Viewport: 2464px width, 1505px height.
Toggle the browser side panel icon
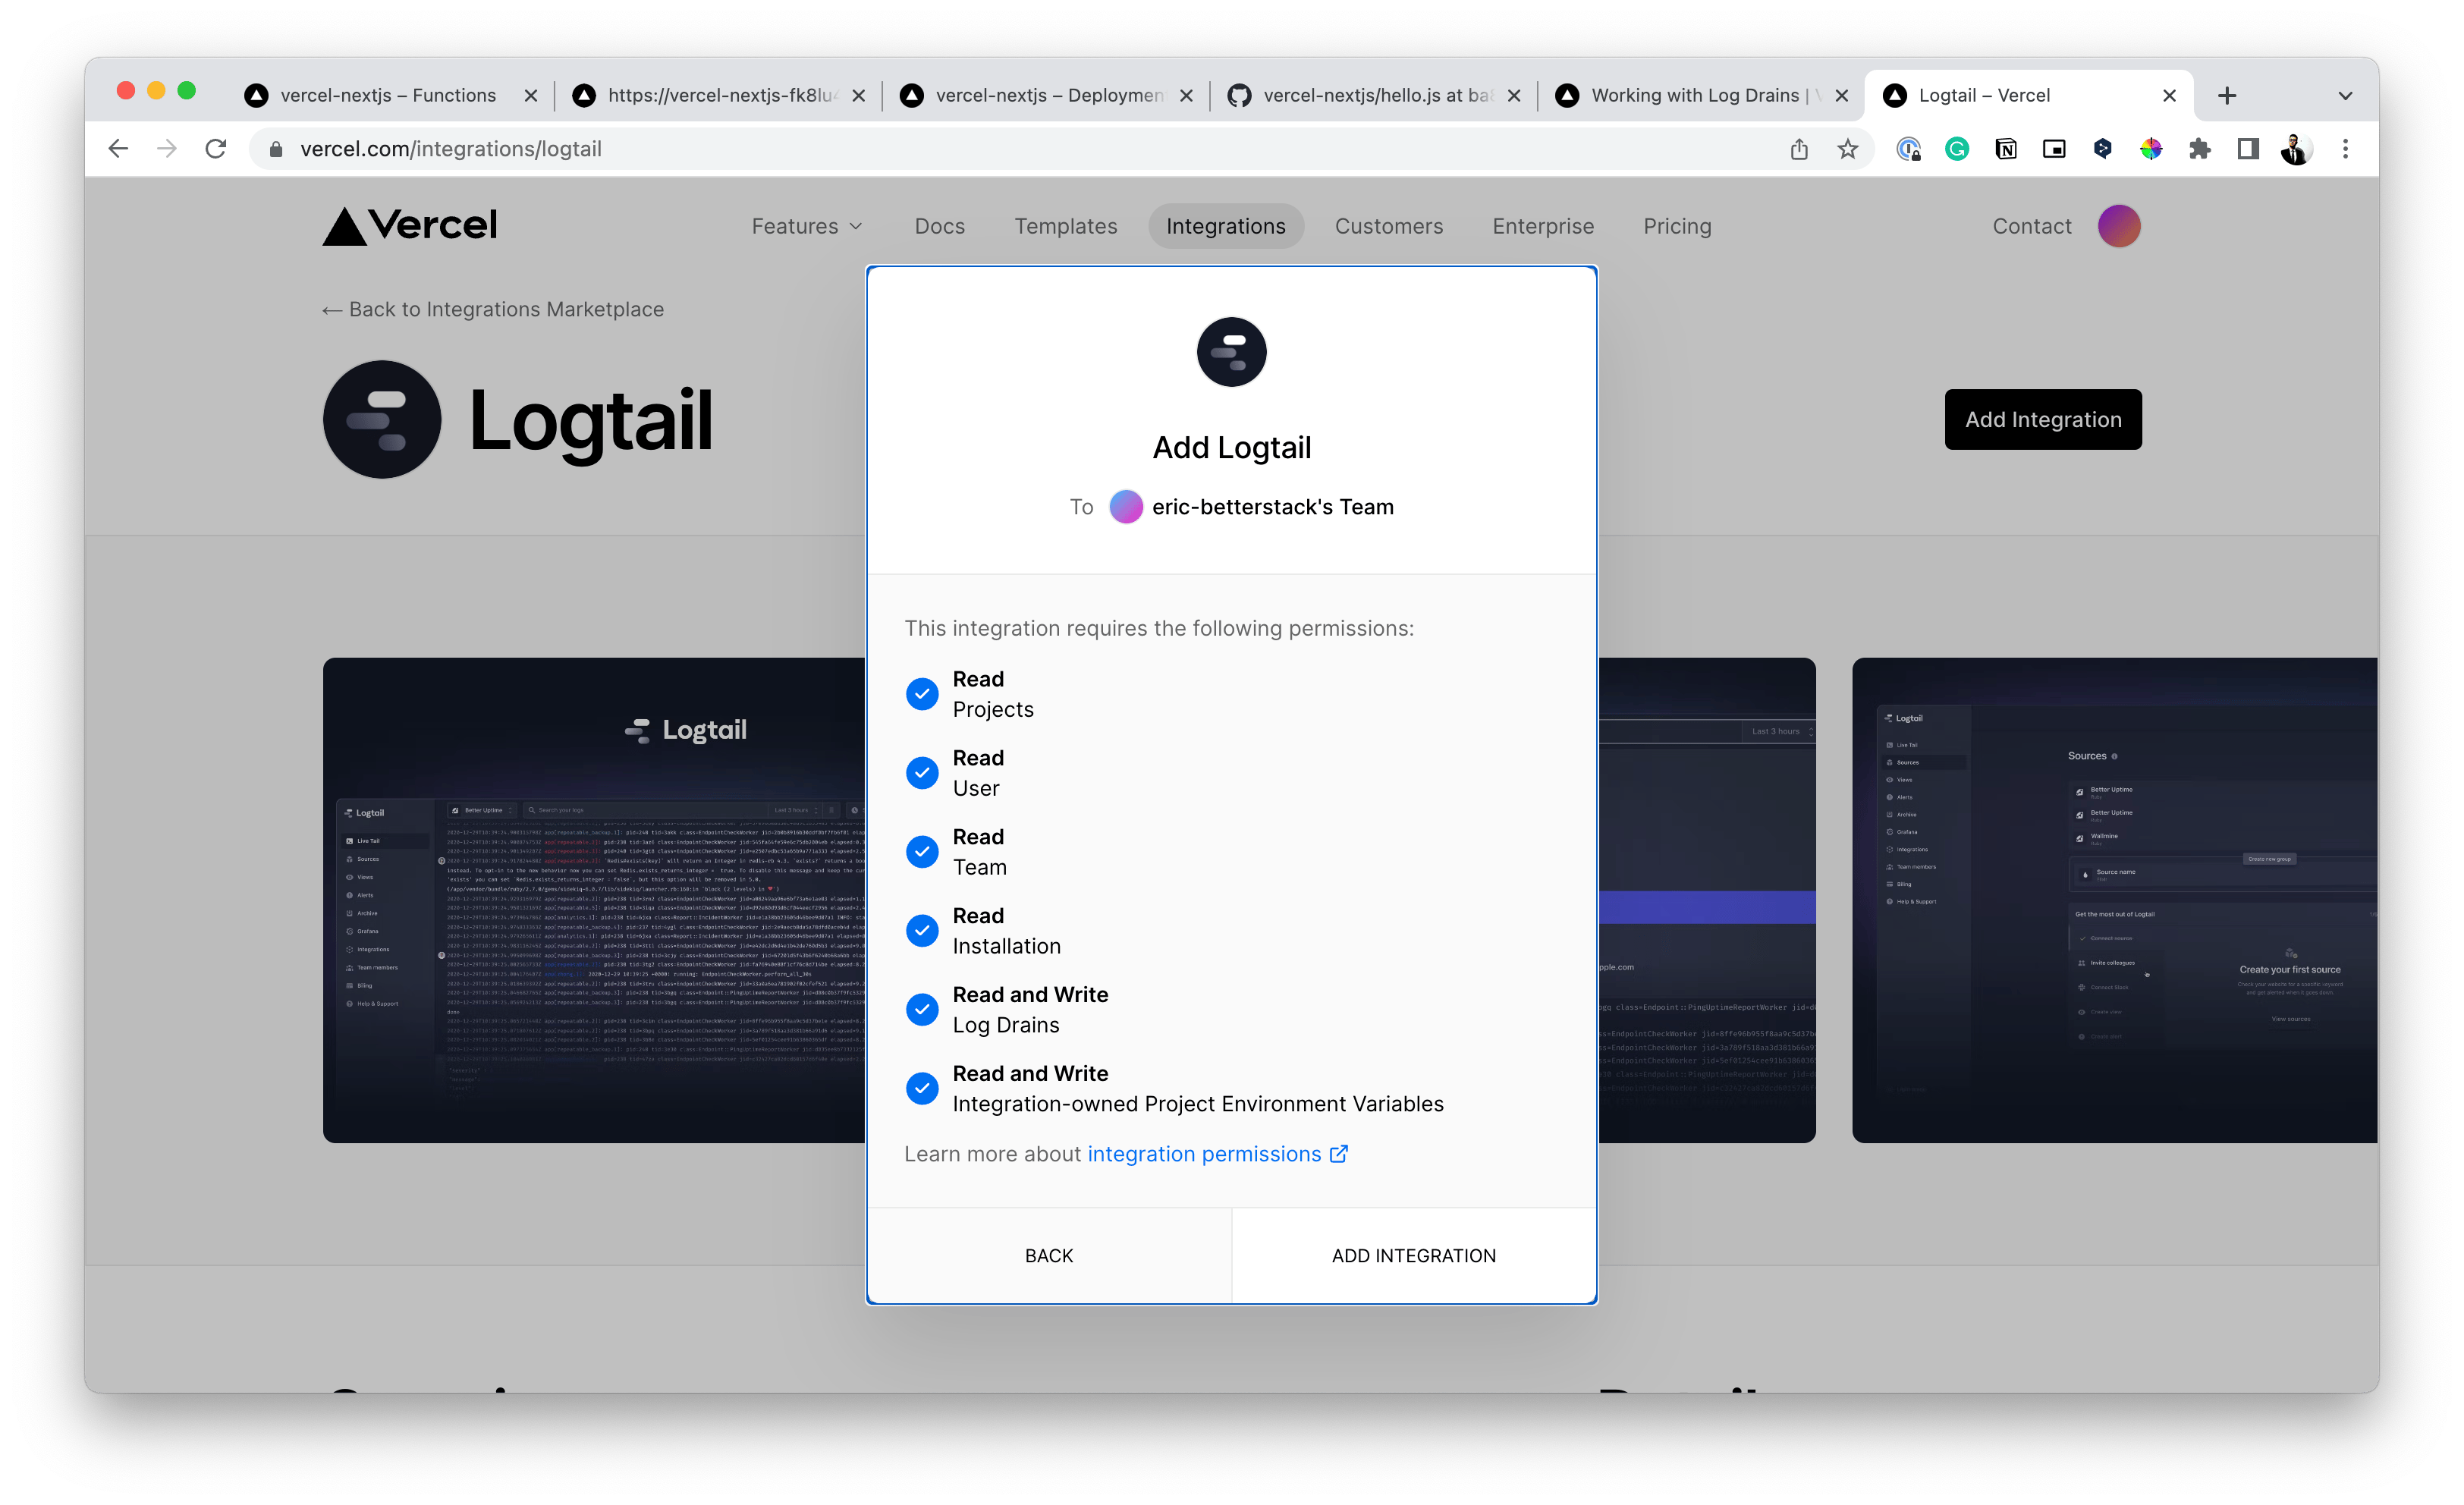point(2248,149)
